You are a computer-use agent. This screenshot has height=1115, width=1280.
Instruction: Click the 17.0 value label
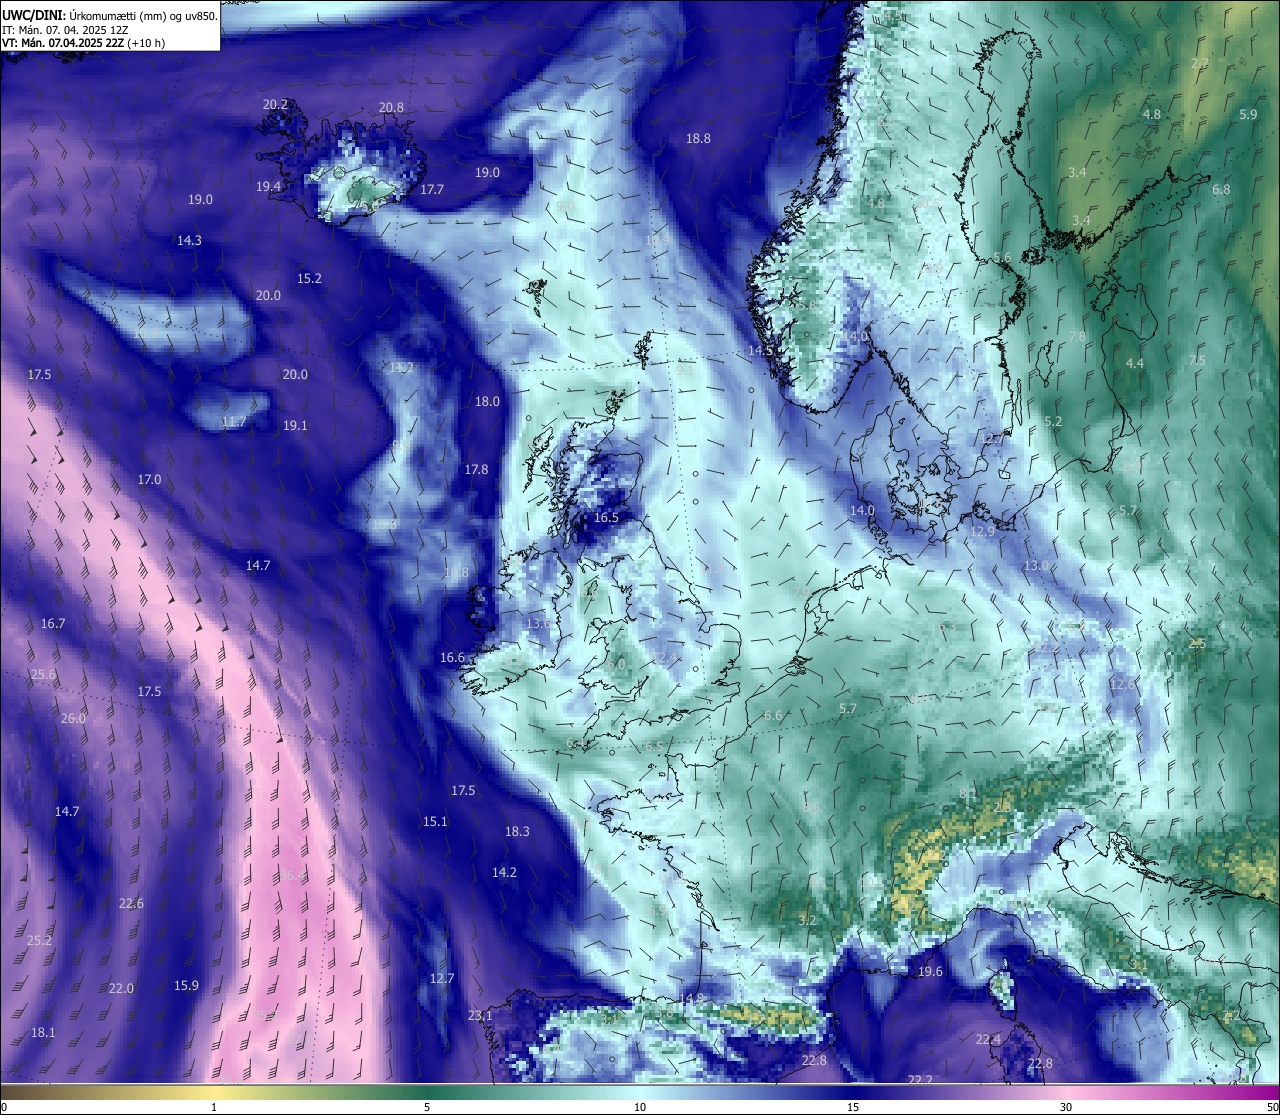click(x=149, y=480)
